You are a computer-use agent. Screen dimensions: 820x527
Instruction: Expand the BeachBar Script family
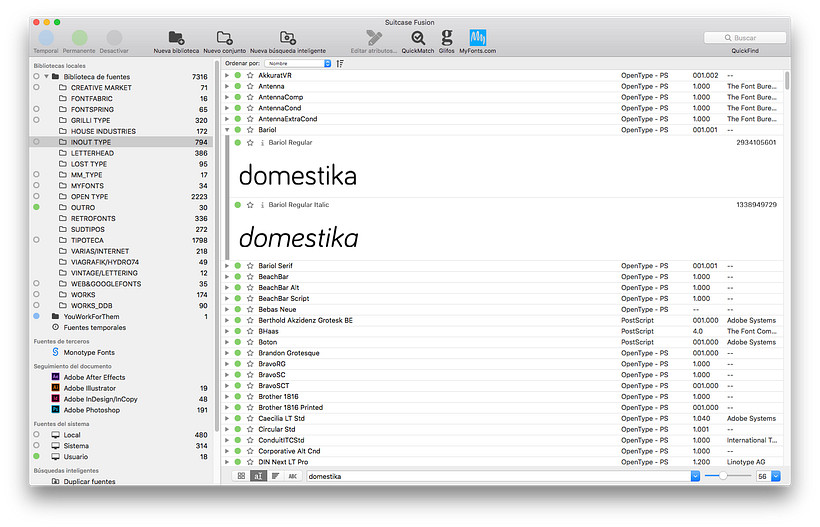coord(227,299)
